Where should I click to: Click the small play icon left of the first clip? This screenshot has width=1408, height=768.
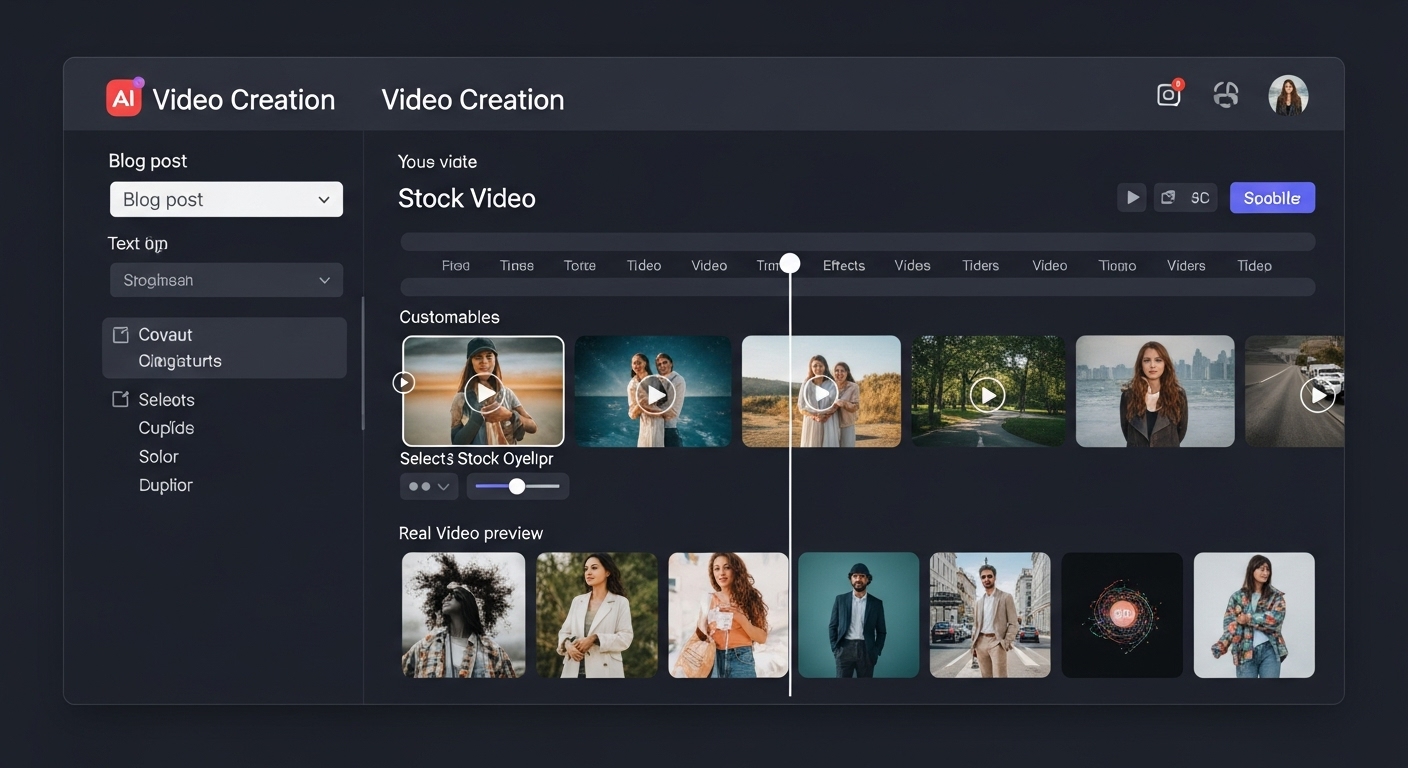click(404, 382)
